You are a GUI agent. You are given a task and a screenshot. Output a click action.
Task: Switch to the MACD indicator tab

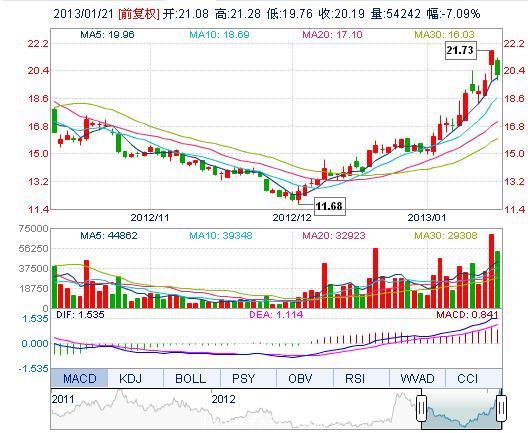[x=79, y=378]
